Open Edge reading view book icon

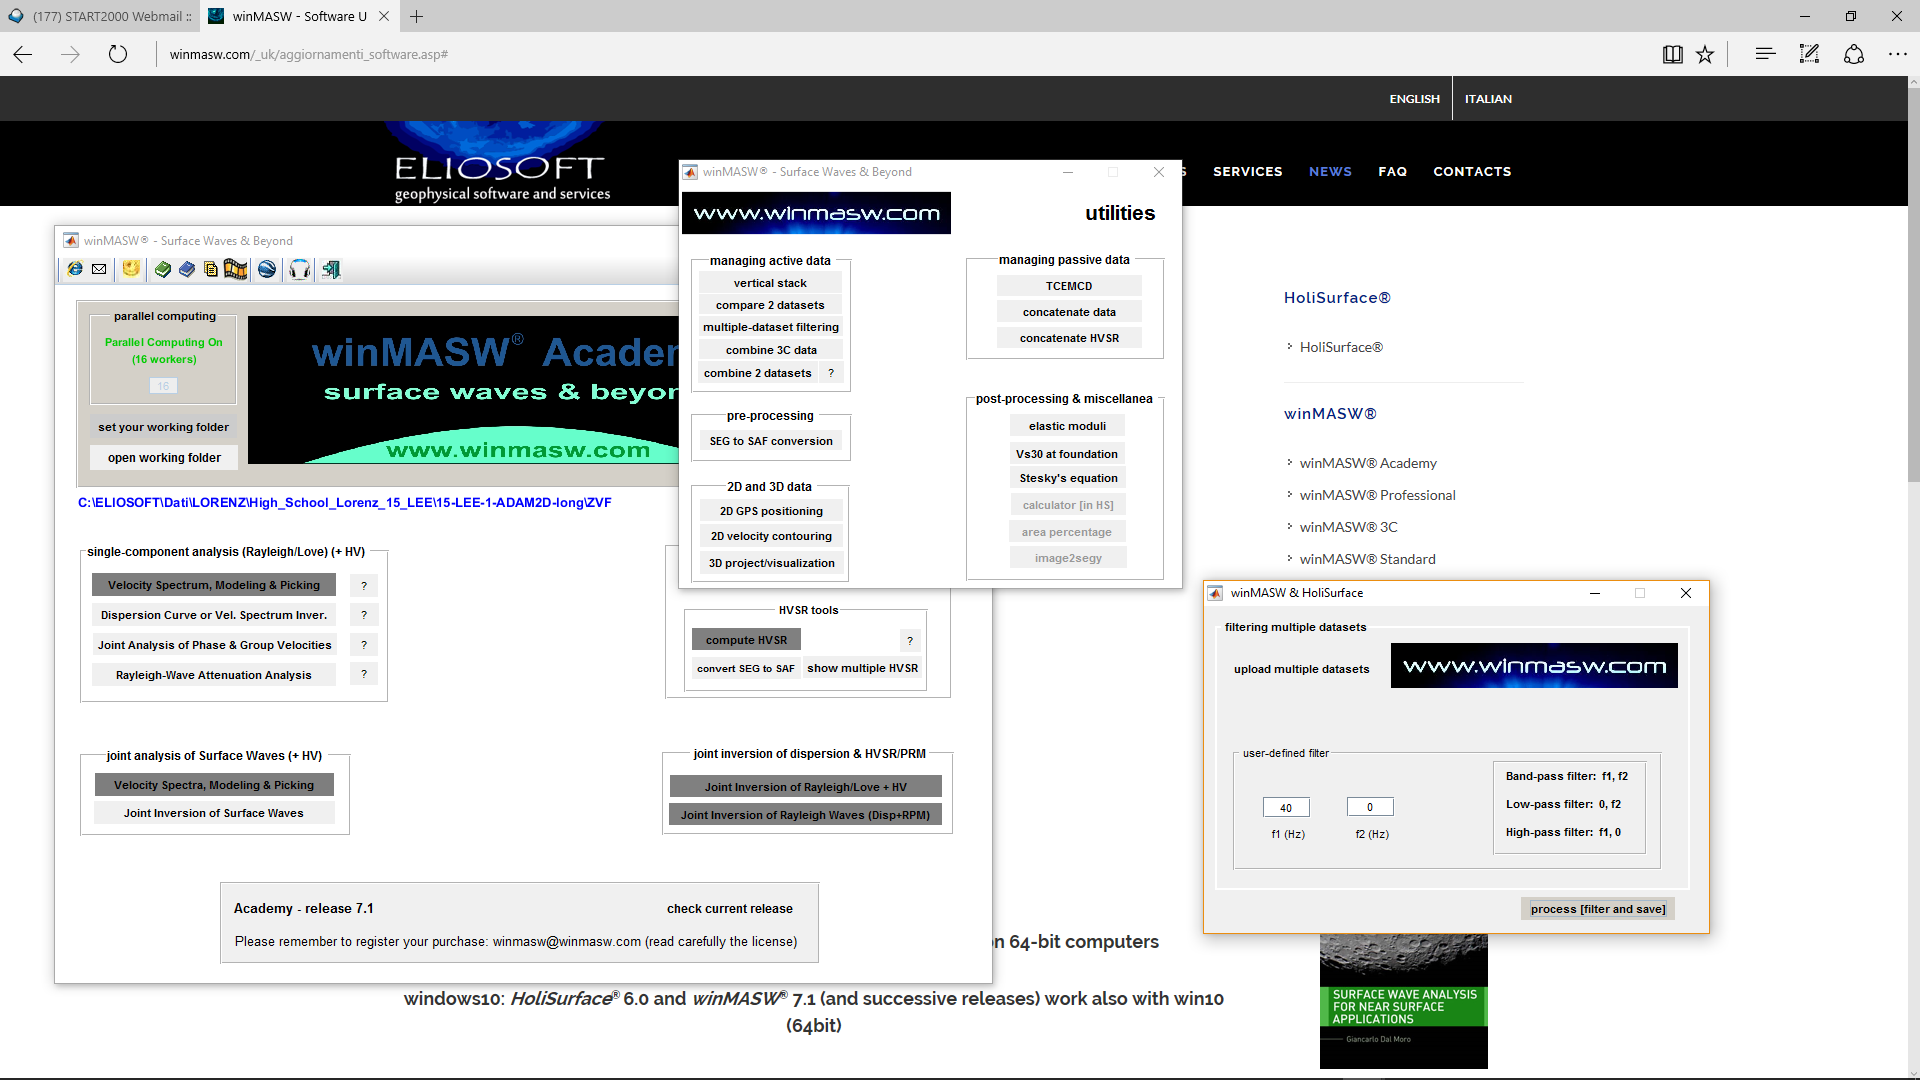(x=1672, y=54)
